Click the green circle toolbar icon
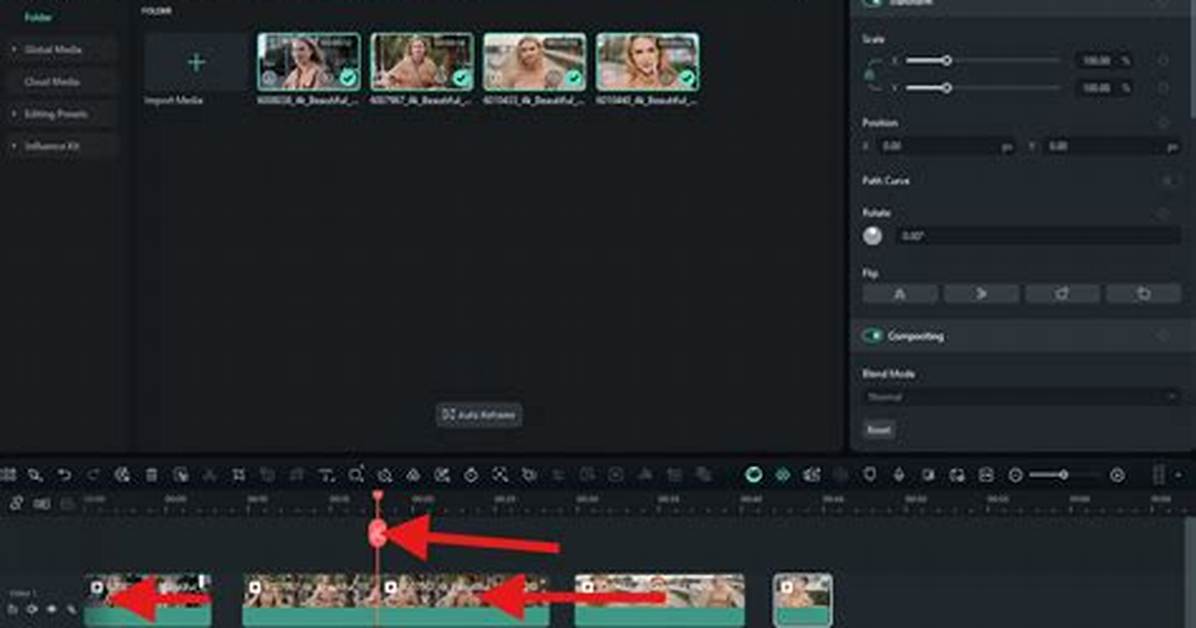 pyautogui.click(x=754, y=475)
